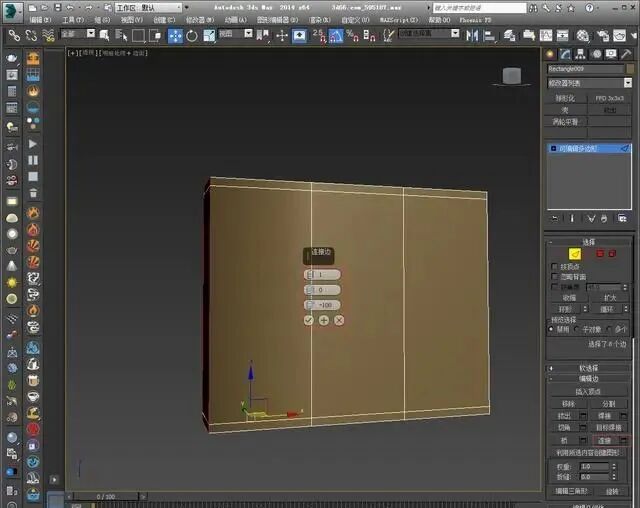Open Configure Modifier Sets icon
Image resolution: width=640 pixels, height=508 pixels.
click(x=622, y=219)
